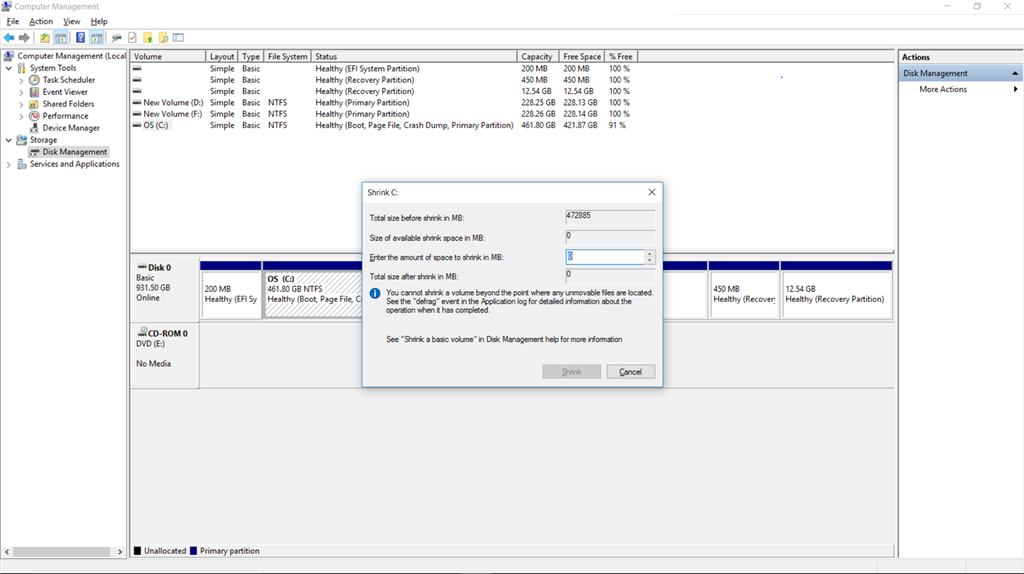Click the Up one level folder icon
This screenshot has width=1024, height=574.
click(x=44, y=38)
